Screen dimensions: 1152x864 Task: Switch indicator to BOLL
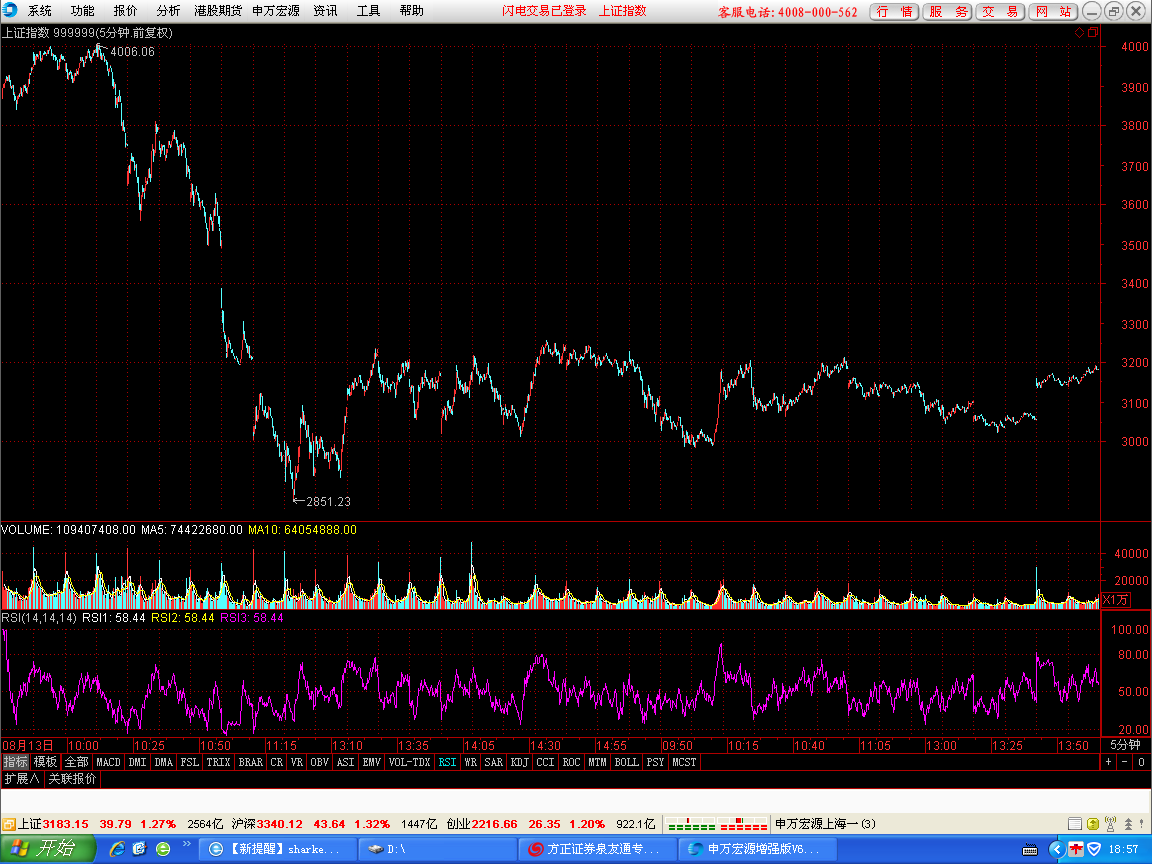point(626,762)
